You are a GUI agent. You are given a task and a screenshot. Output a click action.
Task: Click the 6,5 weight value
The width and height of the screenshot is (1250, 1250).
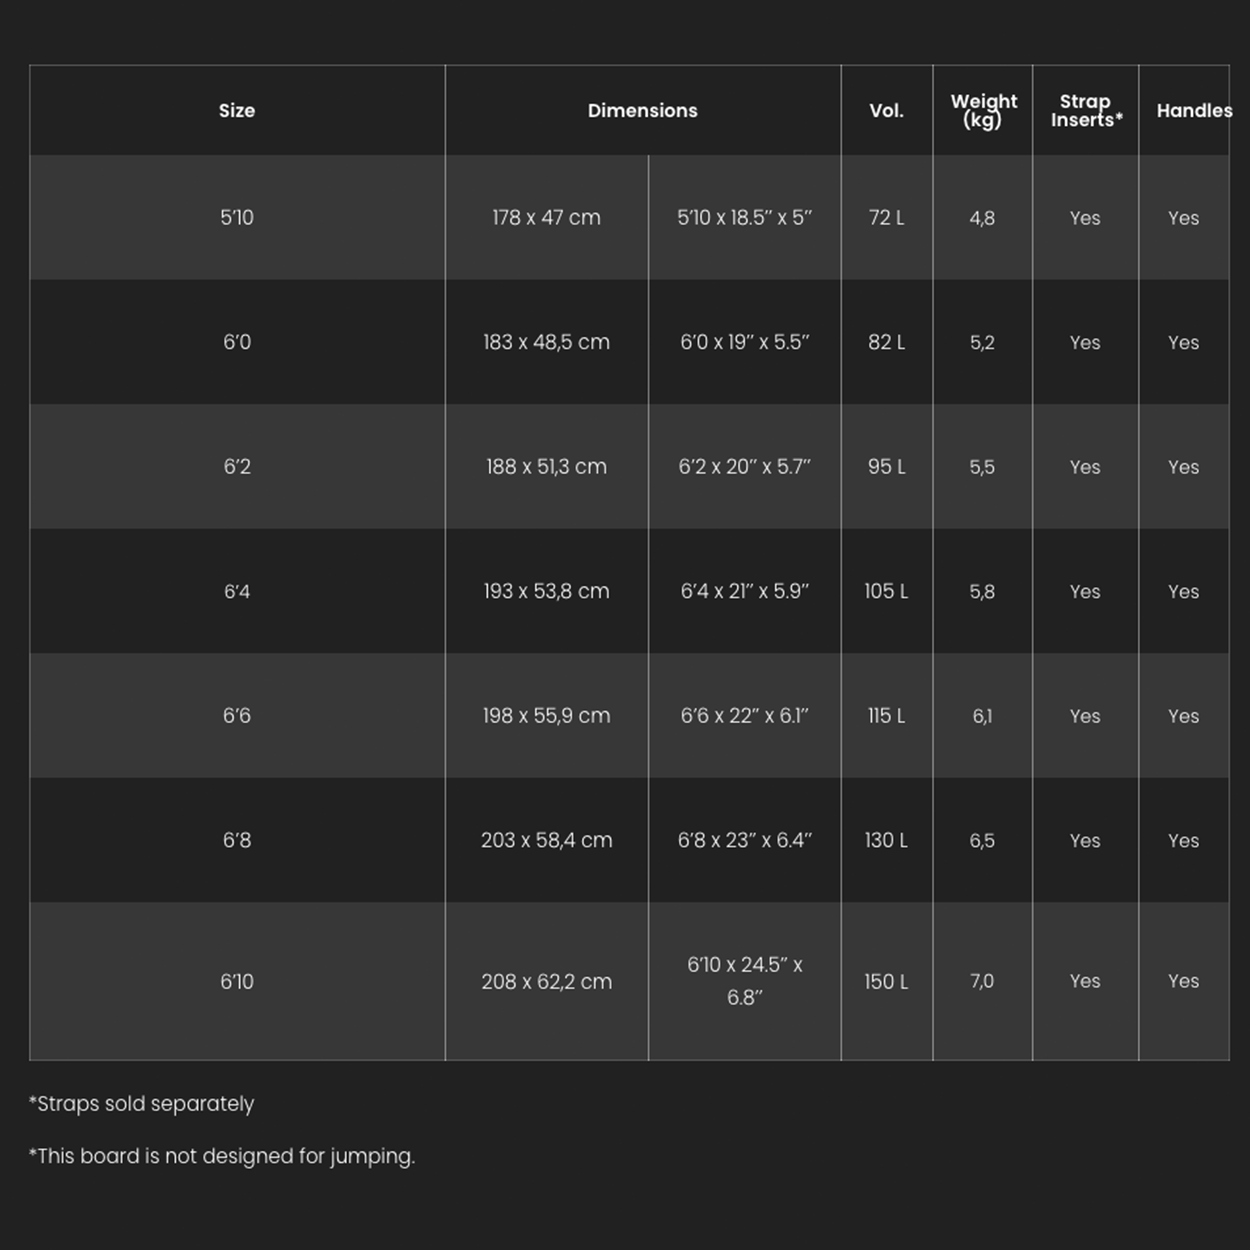[x=982, y=841]
